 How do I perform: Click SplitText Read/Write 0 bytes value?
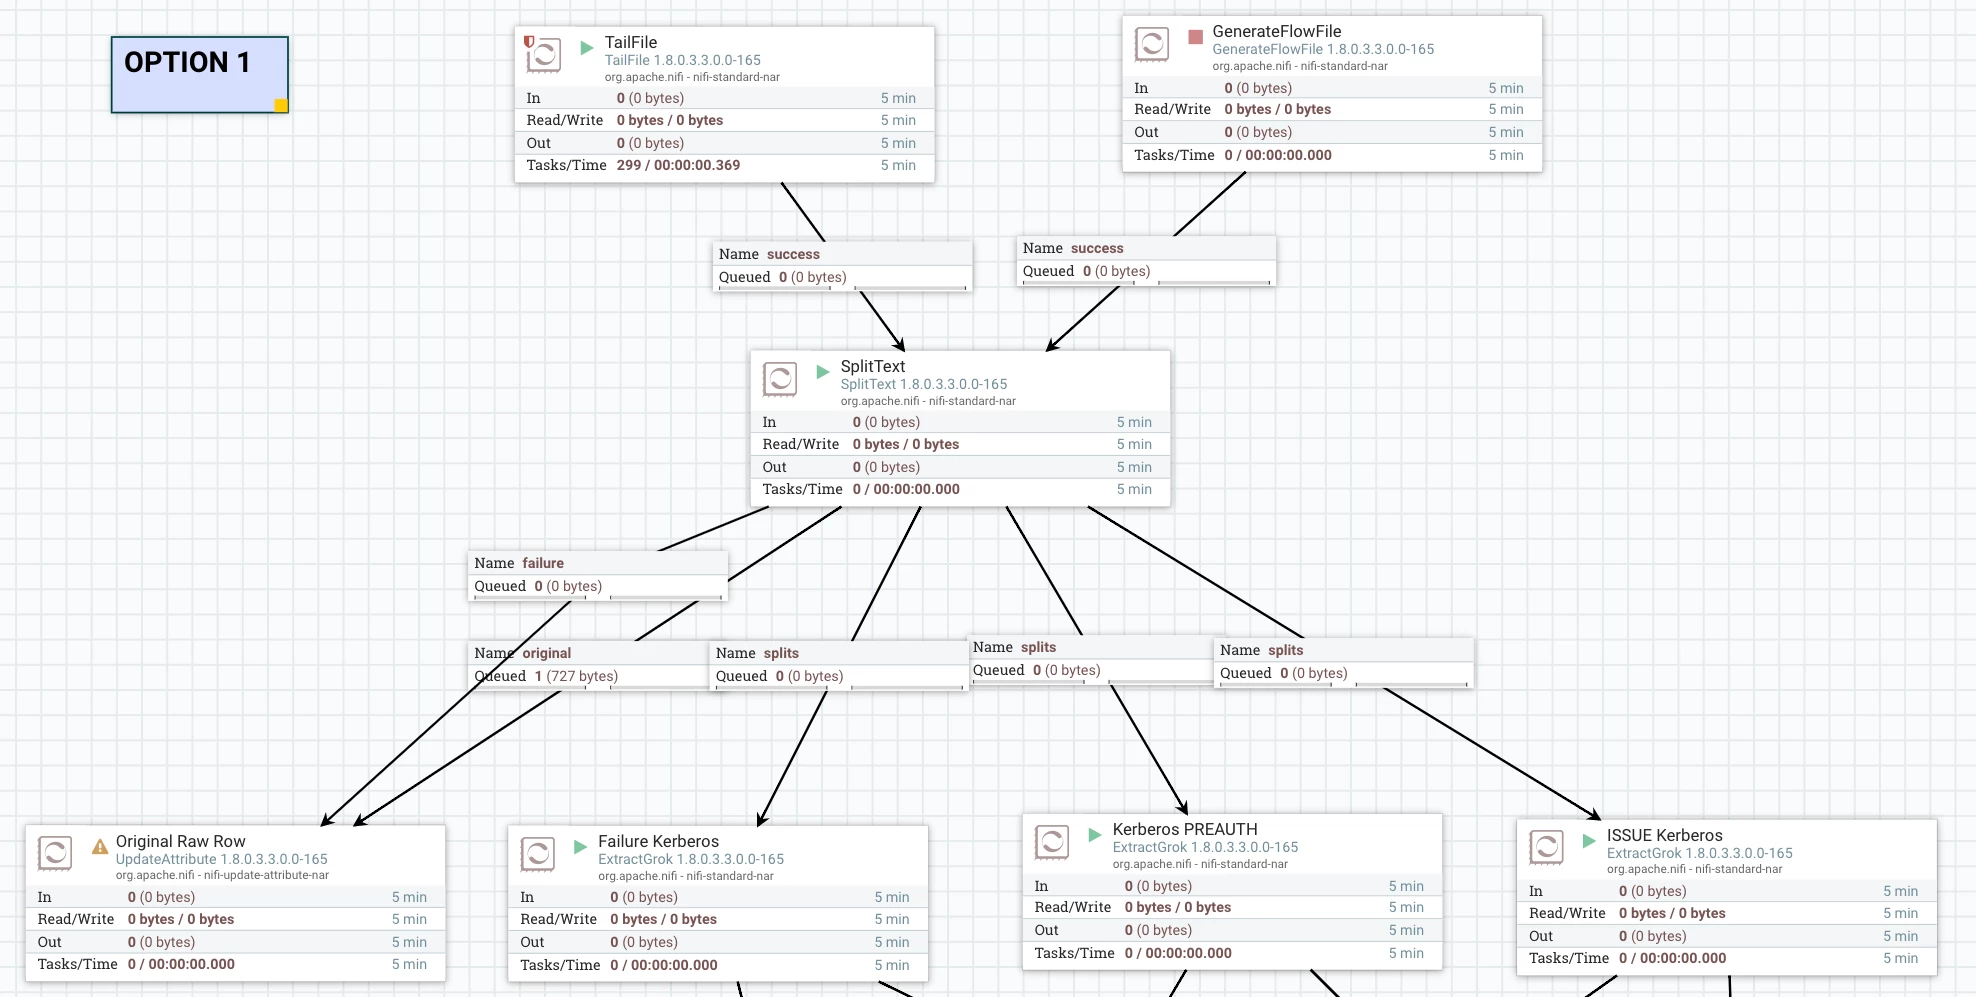pyautogui.click(x=906, y=444)
